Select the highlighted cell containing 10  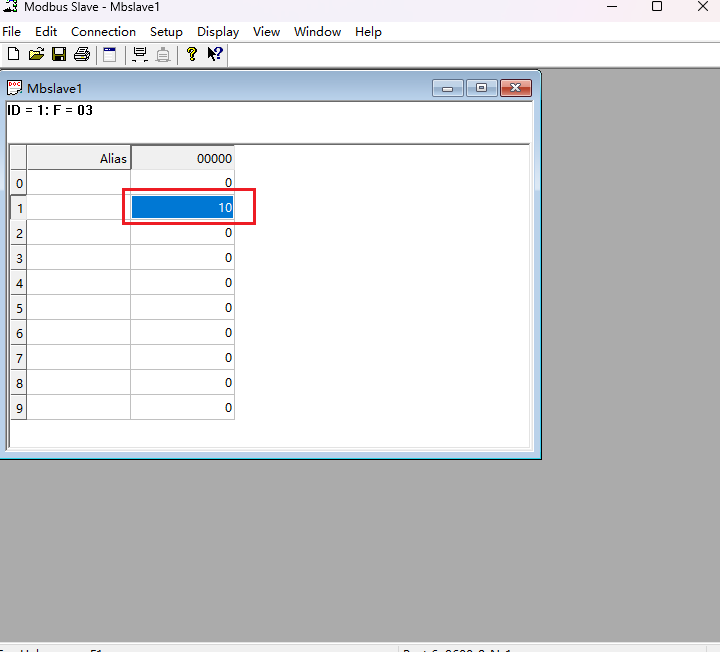[182, 208]
